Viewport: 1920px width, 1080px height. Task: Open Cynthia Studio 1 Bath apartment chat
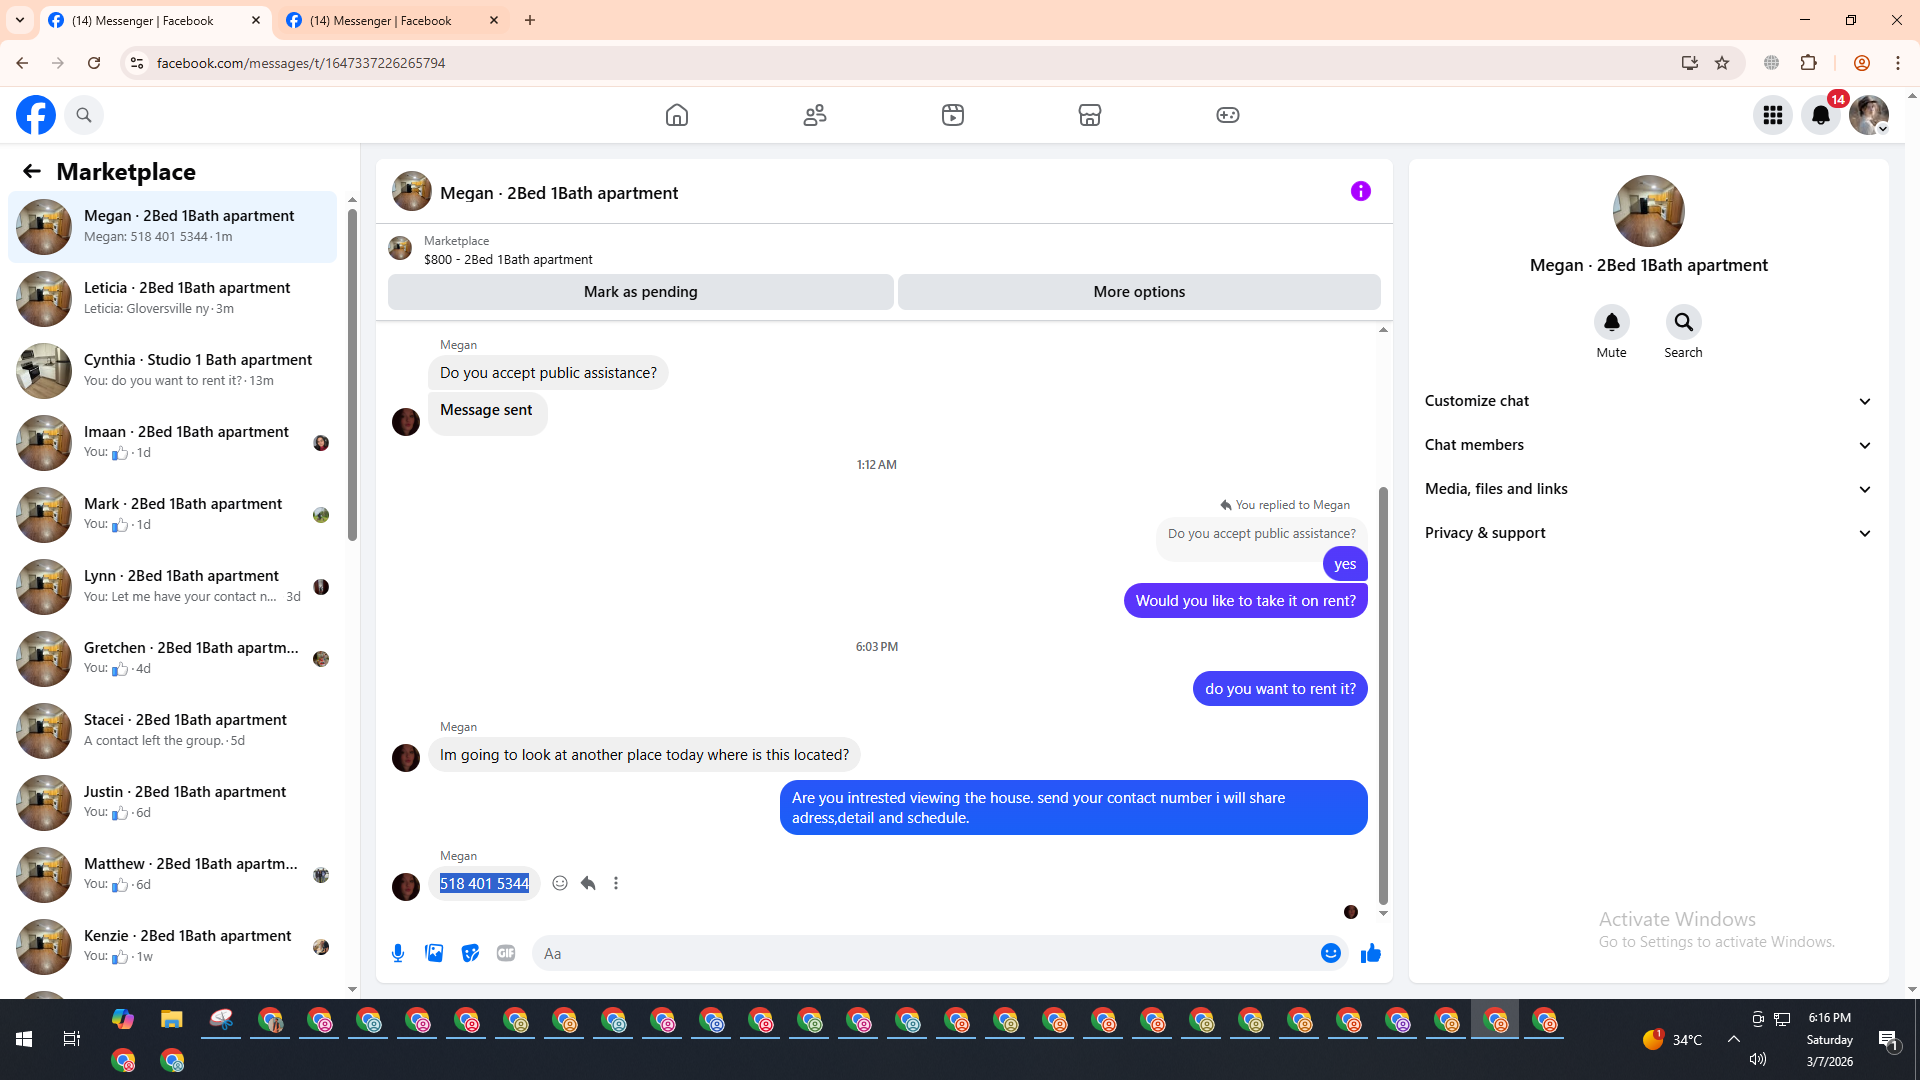tap(173, 371)
